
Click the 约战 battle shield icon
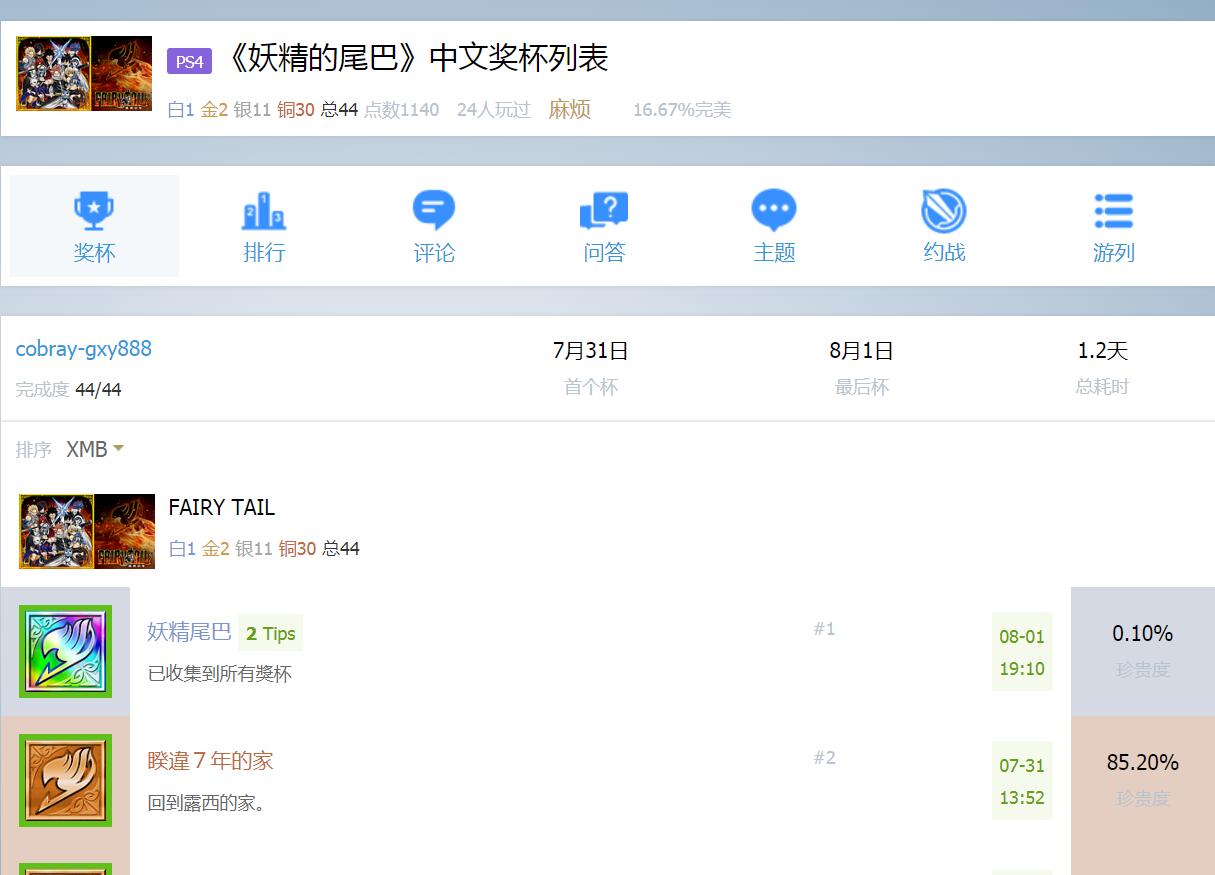click(x=944, y=211)
